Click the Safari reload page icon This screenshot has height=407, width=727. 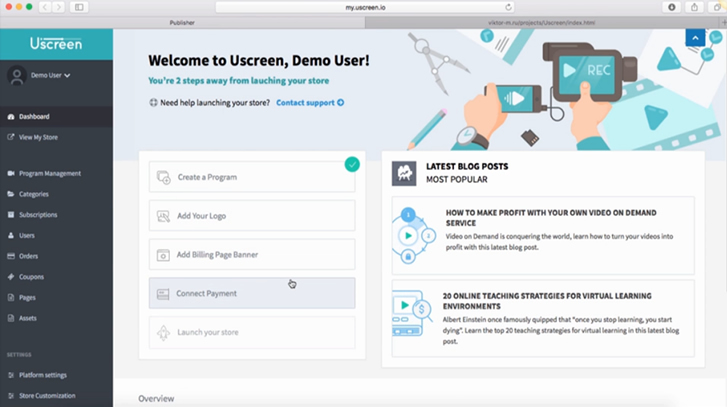coord(508,7)
